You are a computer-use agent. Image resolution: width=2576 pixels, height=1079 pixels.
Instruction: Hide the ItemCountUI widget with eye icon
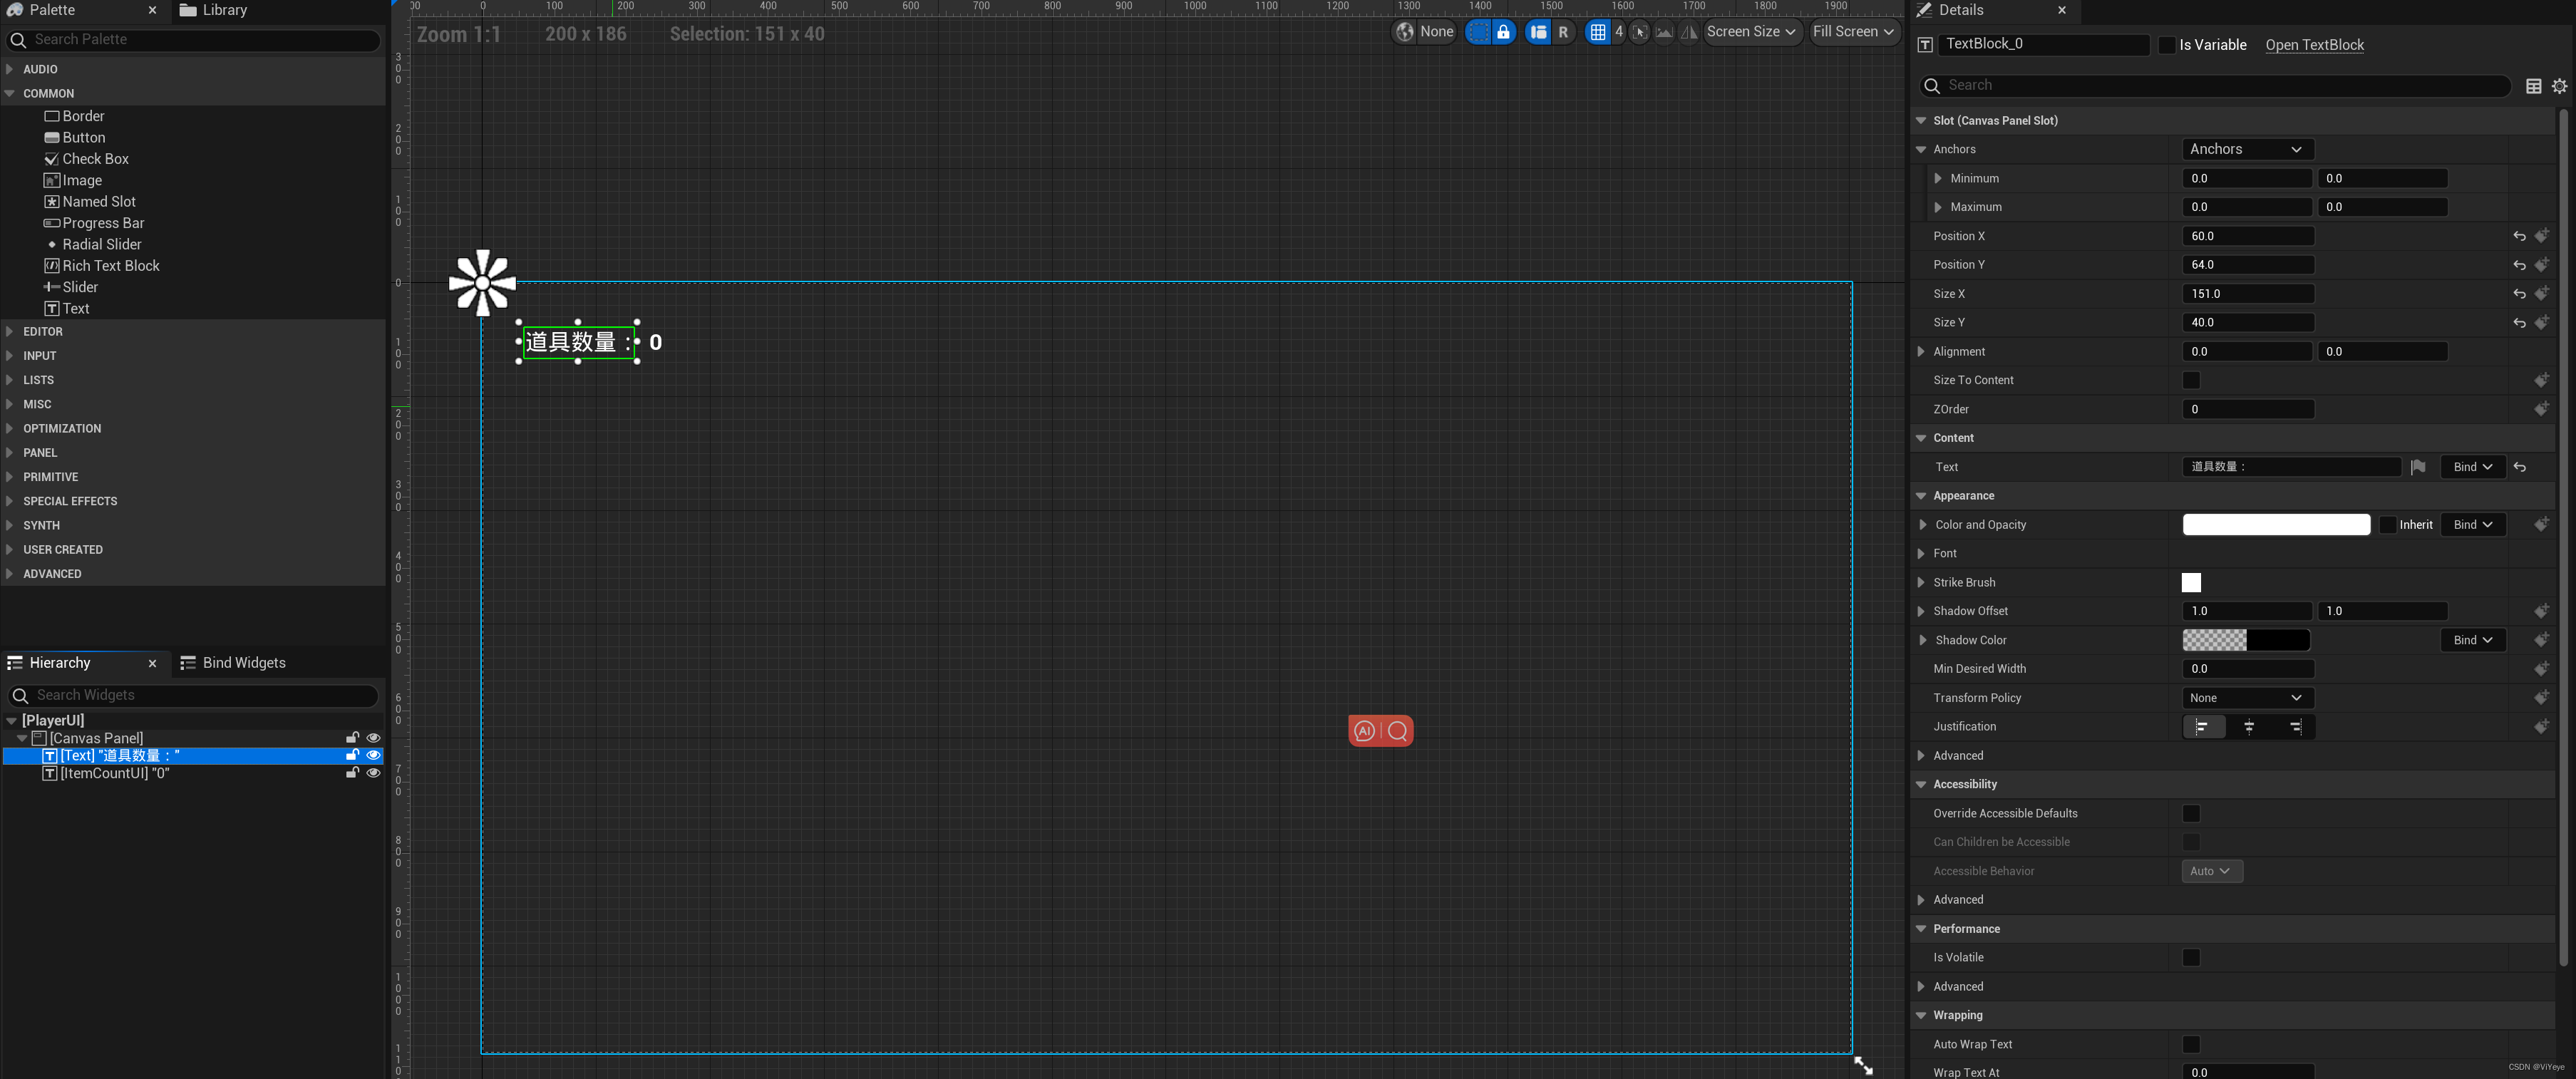[x=373, y=773]
